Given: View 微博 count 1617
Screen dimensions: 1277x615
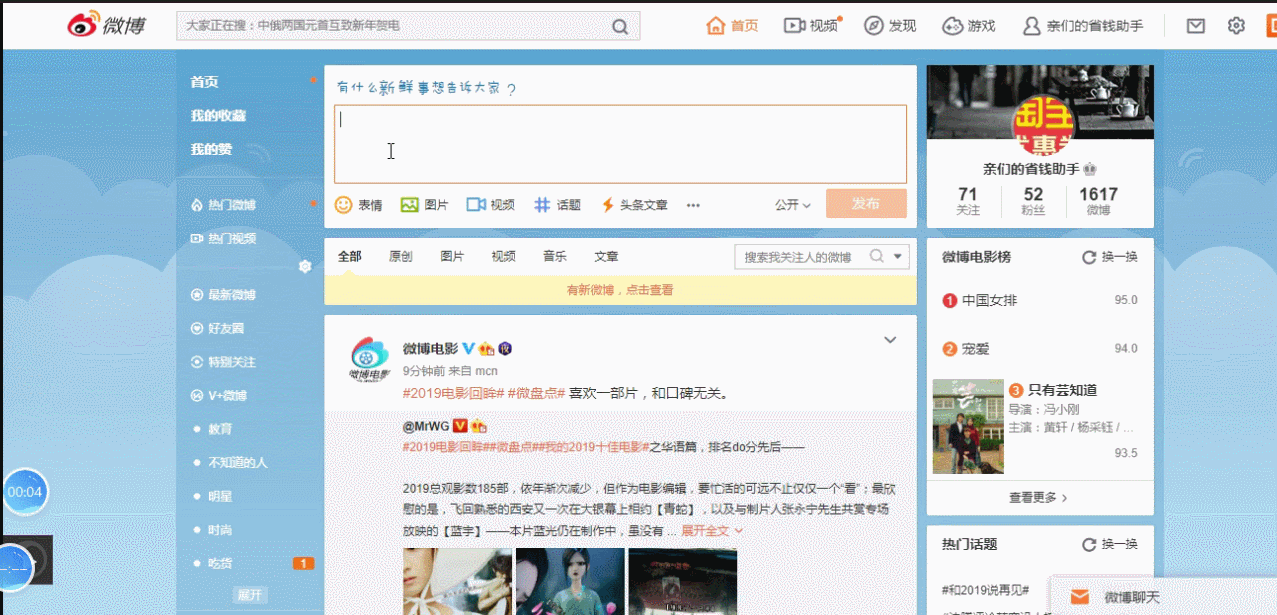Looking at the screenshot, I should point(1098,201).
